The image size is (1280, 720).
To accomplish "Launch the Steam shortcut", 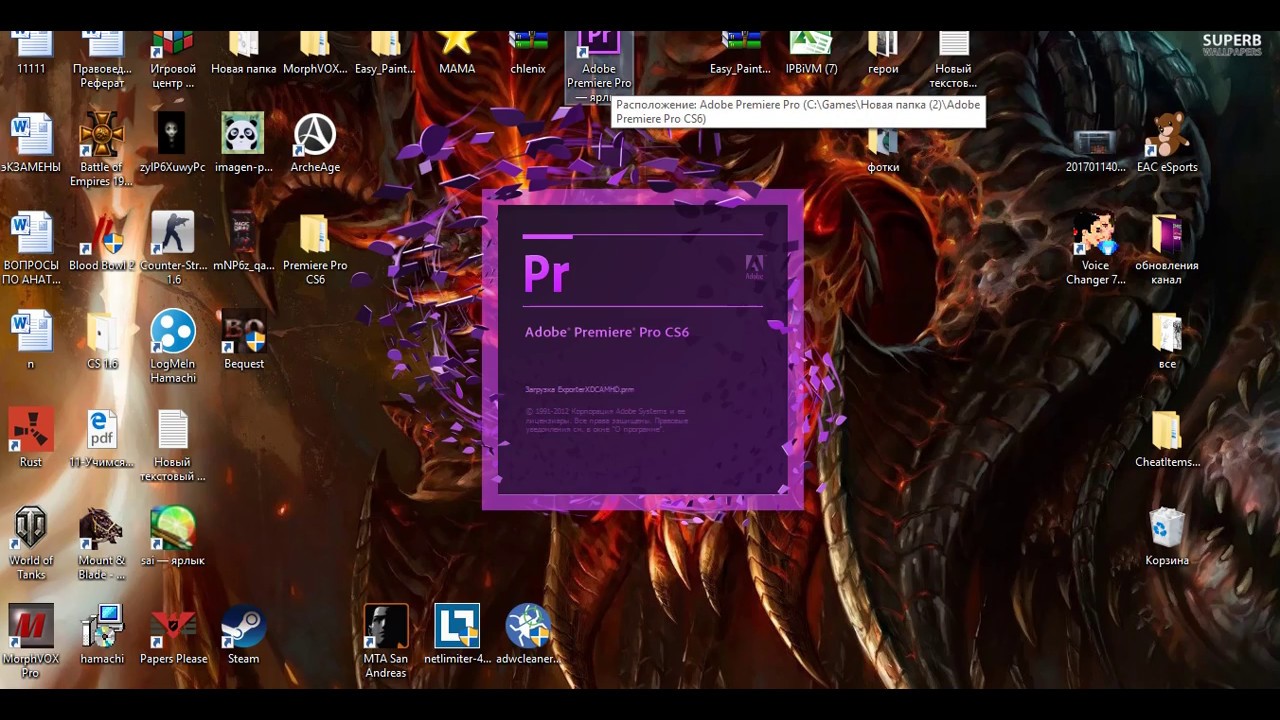I will [243, 633].
